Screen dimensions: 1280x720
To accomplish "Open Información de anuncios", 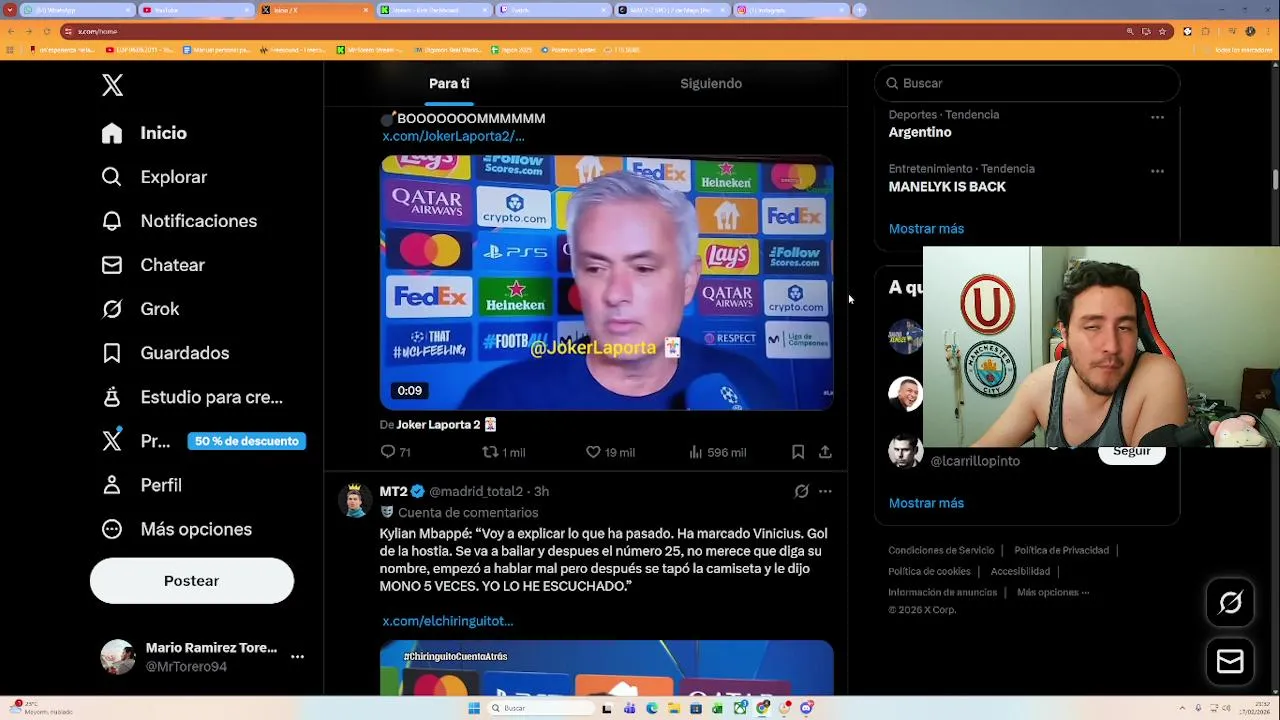I will [x=942, y=593].
